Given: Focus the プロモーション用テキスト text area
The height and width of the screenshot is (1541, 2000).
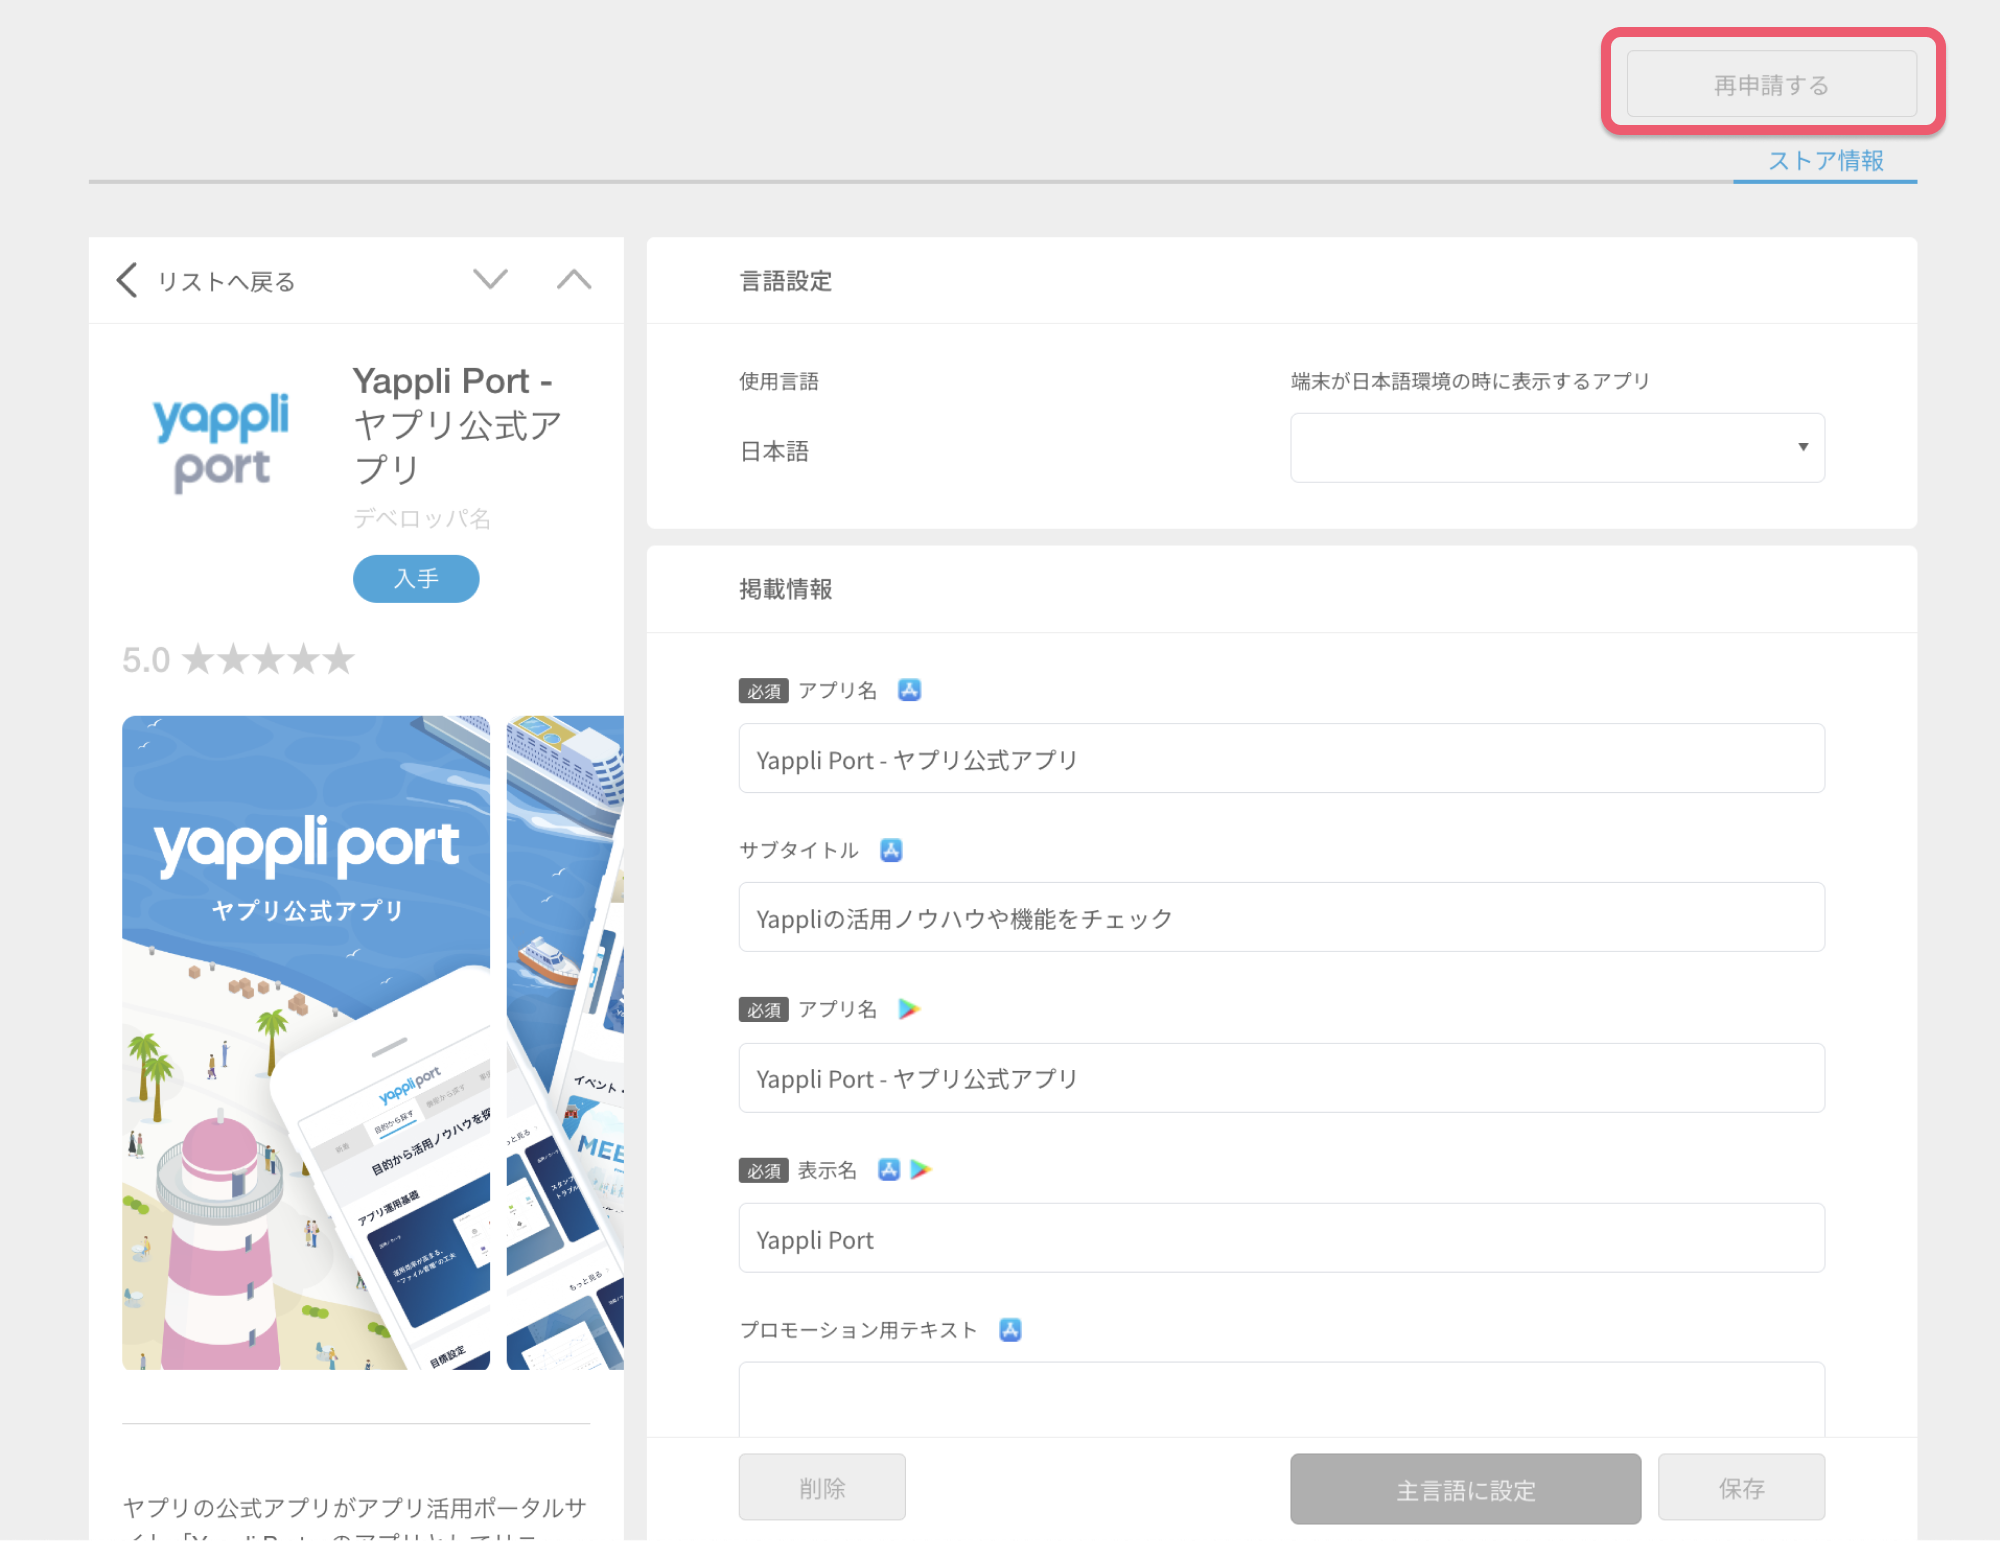Looking at the screenshot, I should point(1281,1399).
